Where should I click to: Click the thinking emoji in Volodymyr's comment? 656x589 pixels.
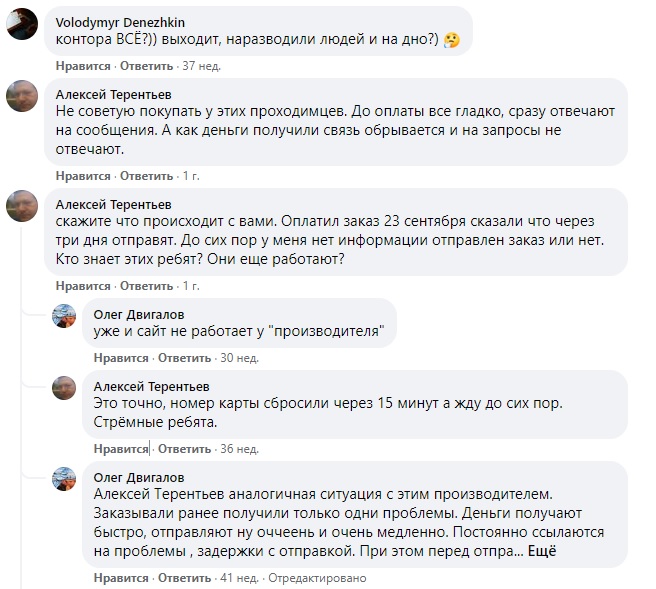pos(451,40)
